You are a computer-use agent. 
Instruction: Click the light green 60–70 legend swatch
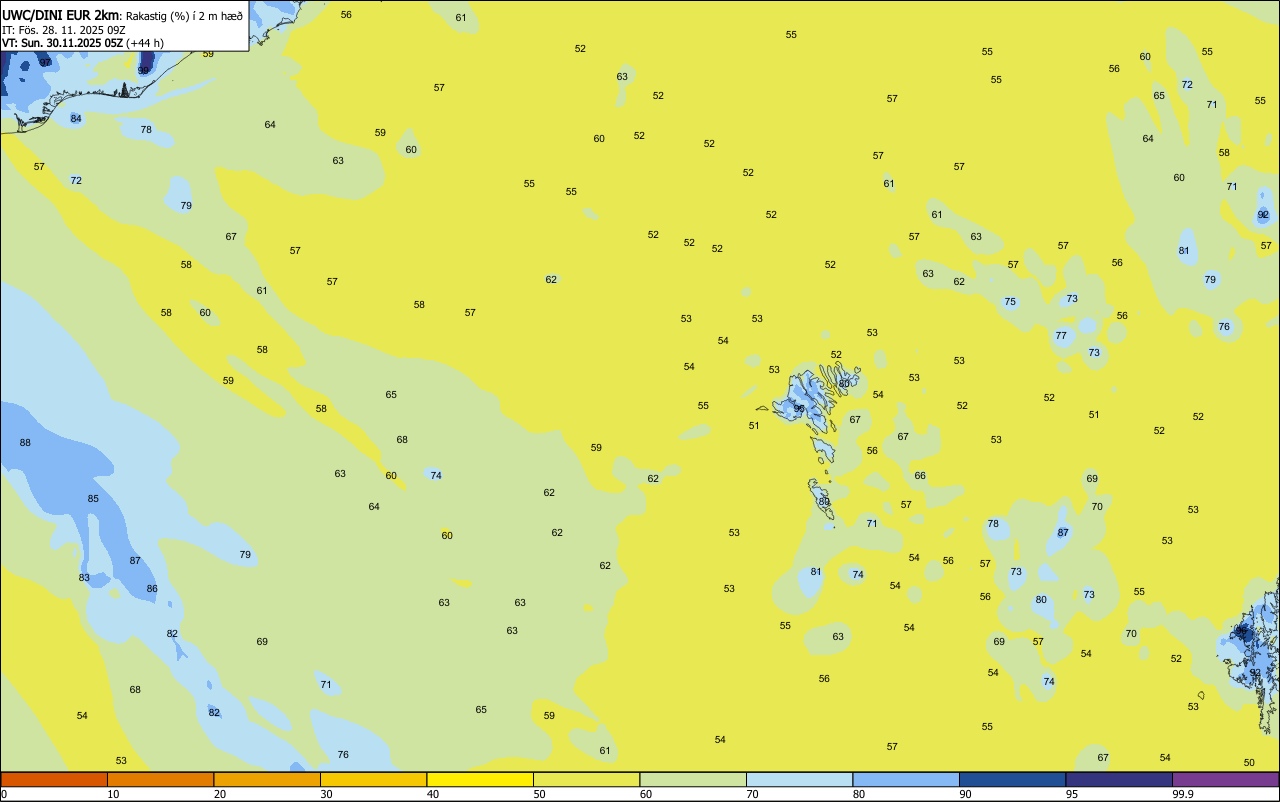click(x=693, y=779)
